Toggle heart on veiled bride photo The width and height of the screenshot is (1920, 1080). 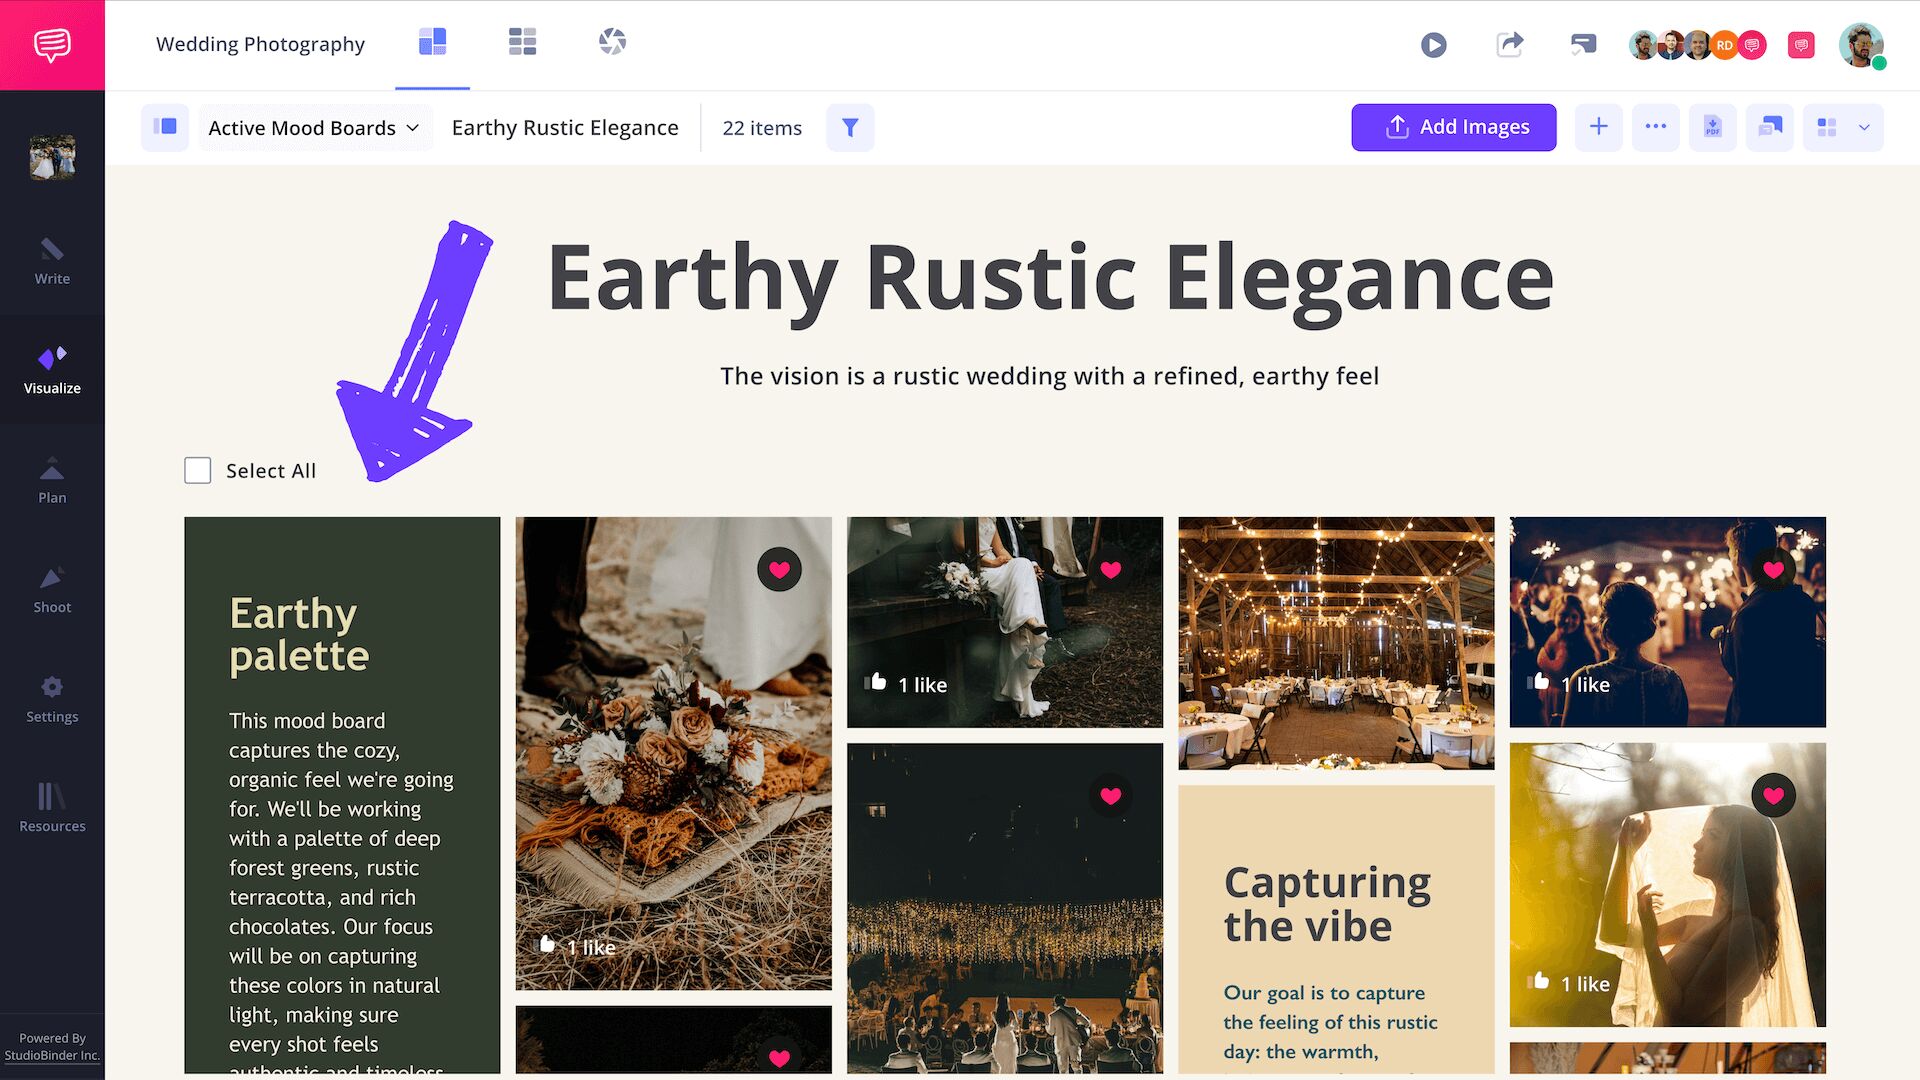pos(1773,796)
